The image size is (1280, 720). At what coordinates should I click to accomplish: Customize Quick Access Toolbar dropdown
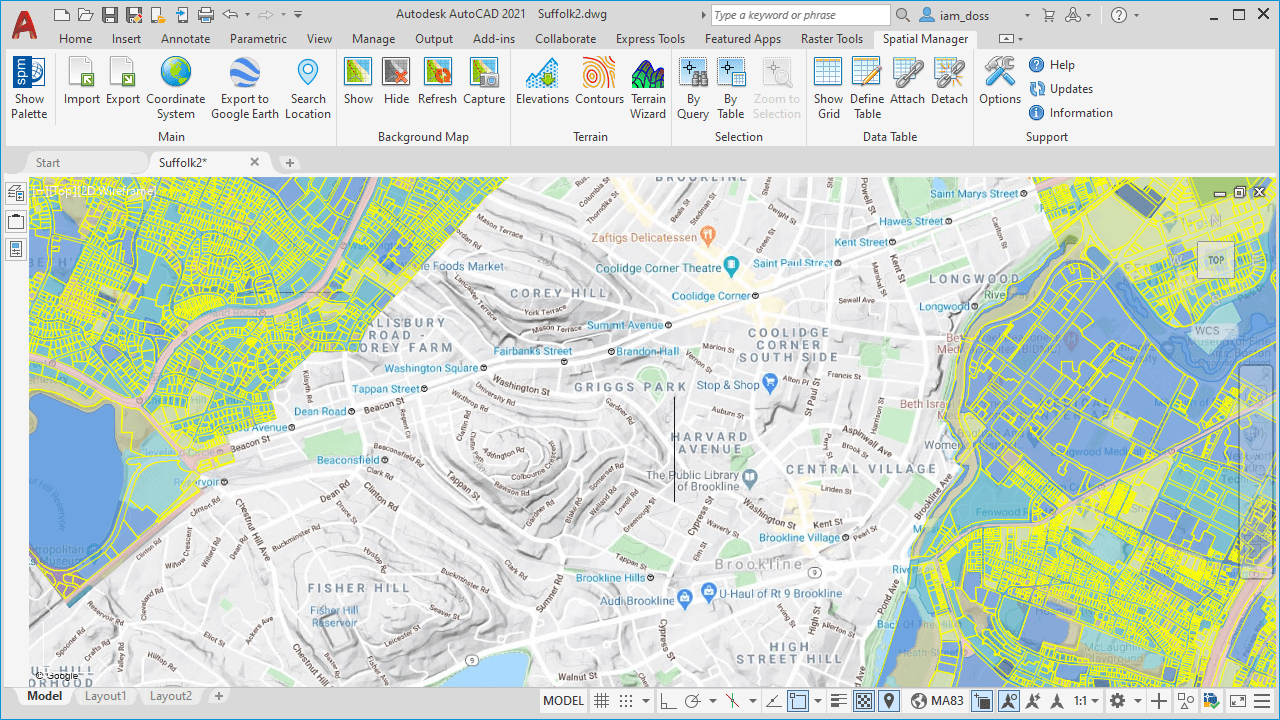coord(299,15)
